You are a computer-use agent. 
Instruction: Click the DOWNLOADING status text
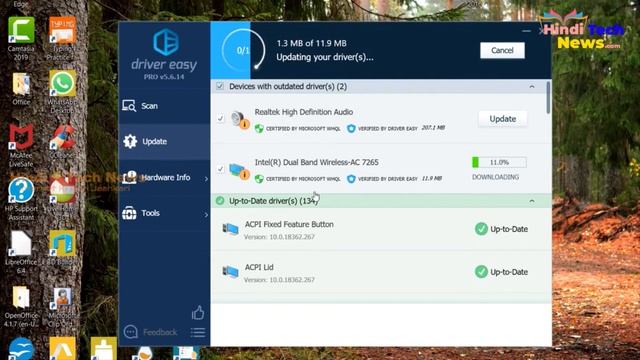[496, 177]
